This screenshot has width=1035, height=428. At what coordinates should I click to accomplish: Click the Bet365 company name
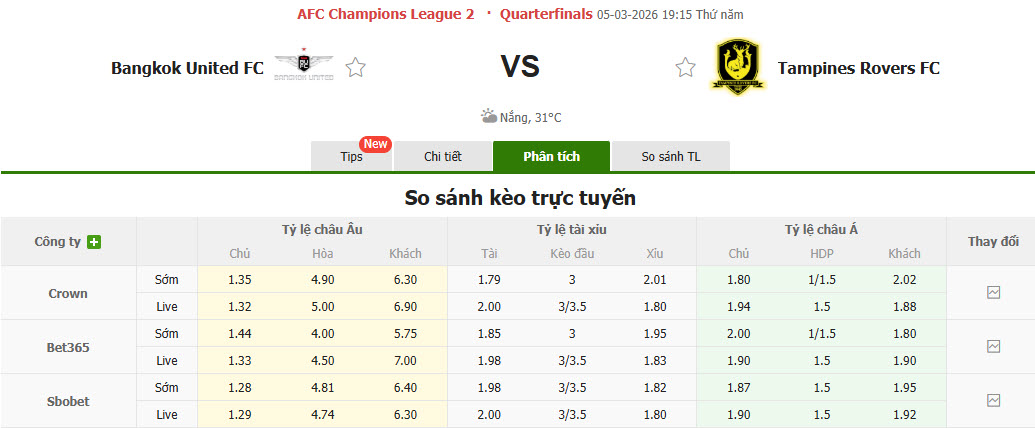pyautogui.click(x=68, y=347)
